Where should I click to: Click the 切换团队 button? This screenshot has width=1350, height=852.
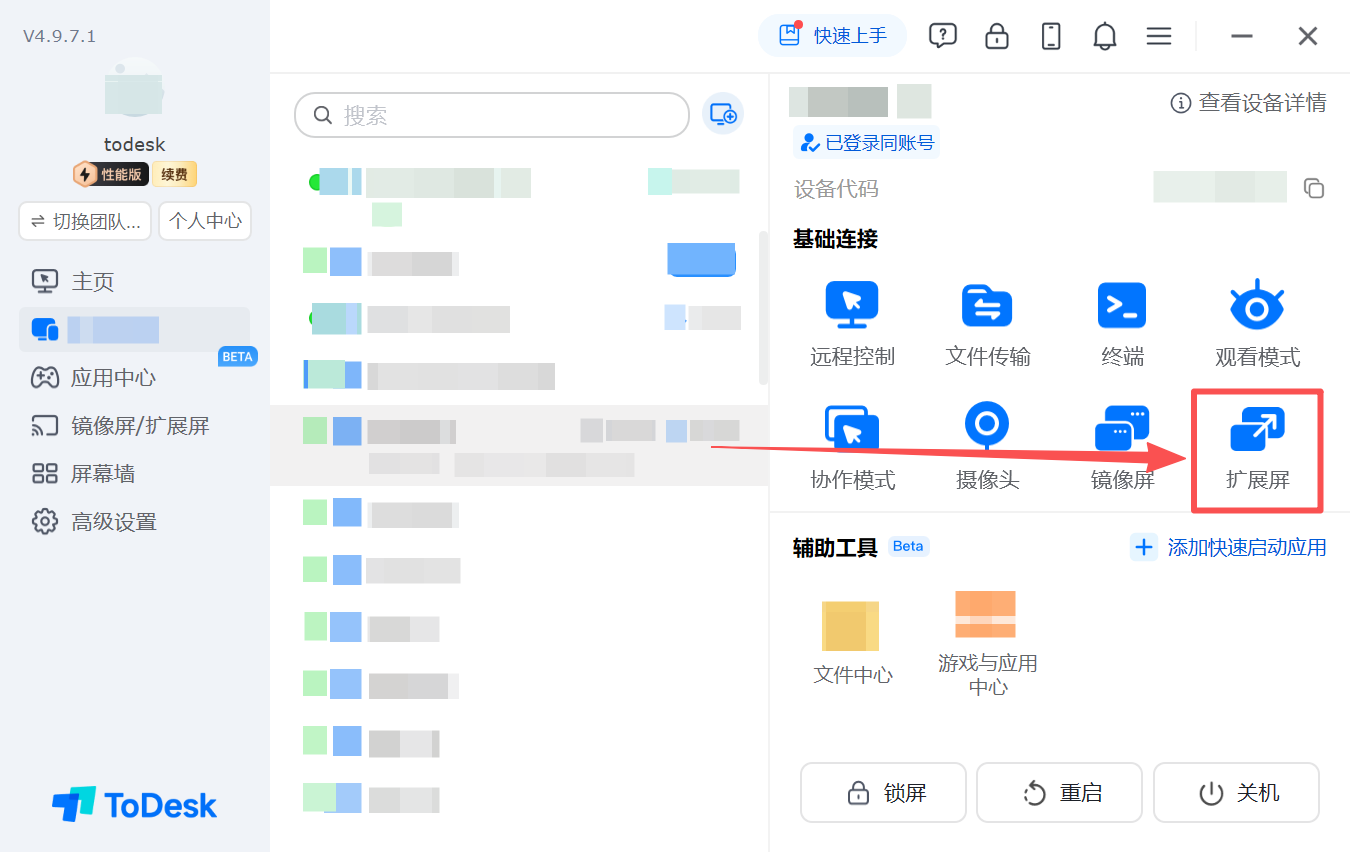[85, 221]
